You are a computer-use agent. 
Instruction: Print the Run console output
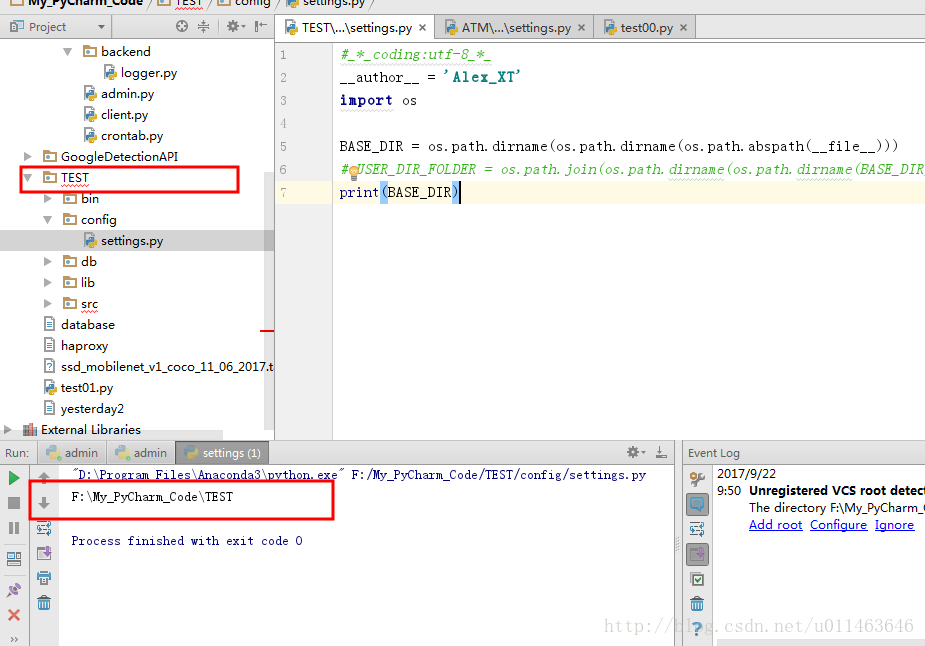pos(44,578)
